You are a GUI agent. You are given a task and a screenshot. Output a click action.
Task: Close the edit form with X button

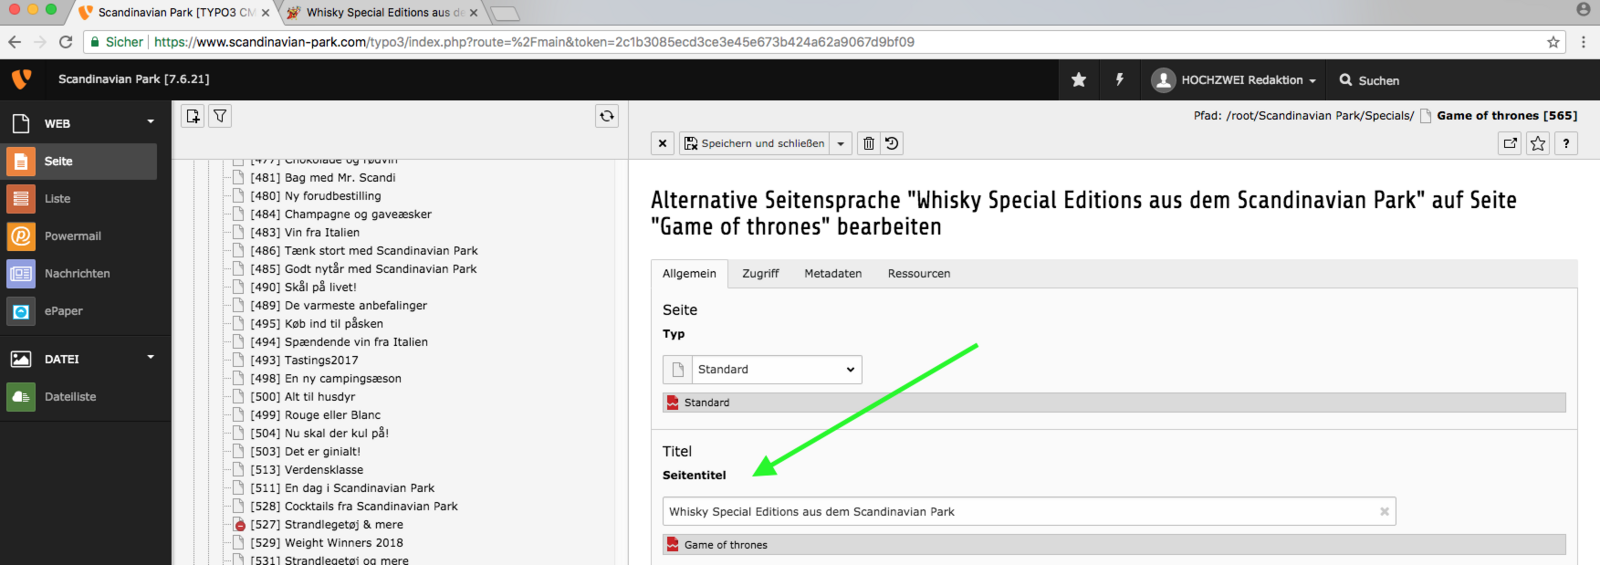pyautogui.click(x=662, y=144)
